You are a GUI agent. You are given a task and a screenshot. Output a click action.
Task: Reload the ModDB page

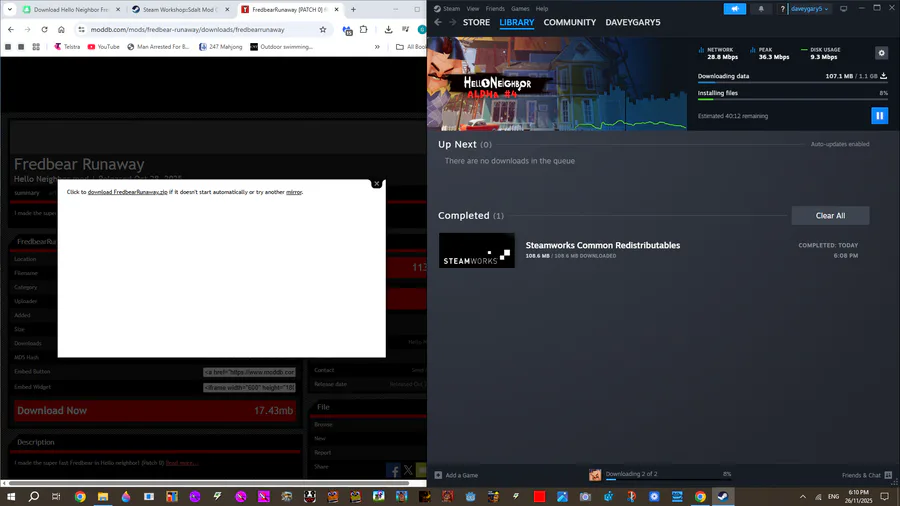pos(44,29)
